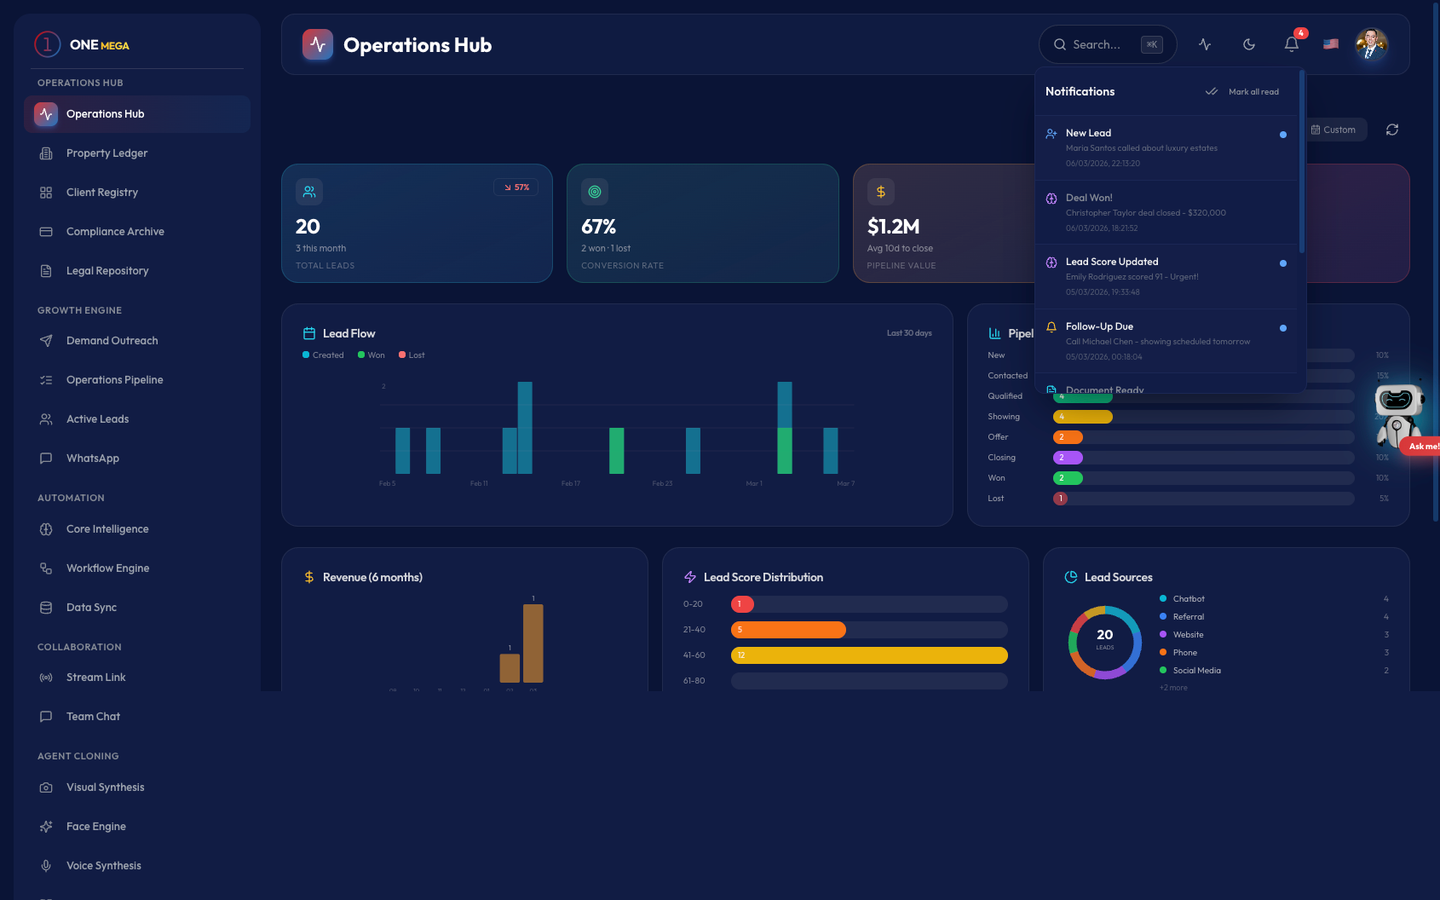Open the activity pulse icon in header
The height and width of the screenshot is (900, 1440).
tap(1205, 44)
